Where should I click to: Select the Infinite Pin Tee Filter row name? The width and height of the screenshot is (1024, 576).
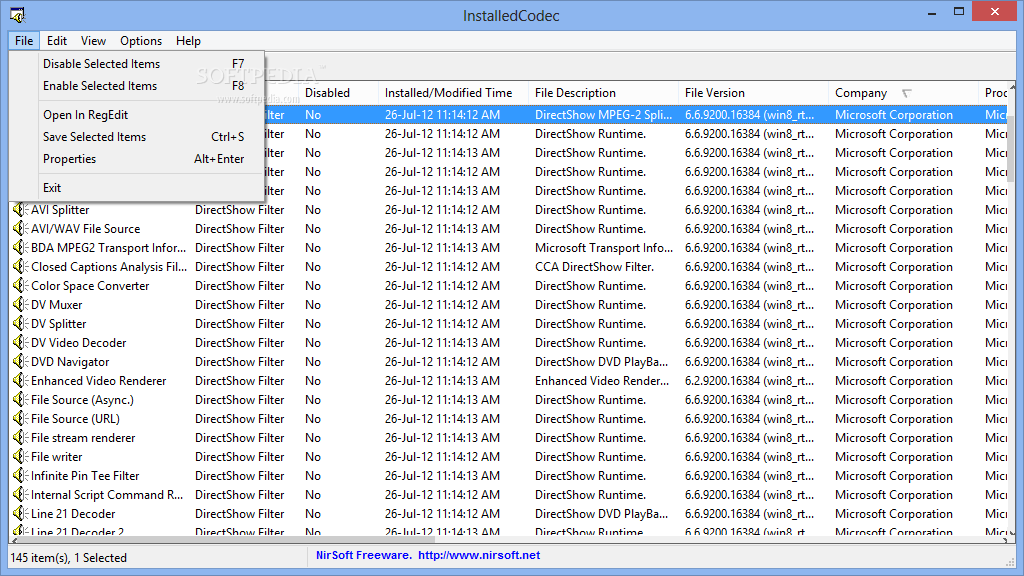pyautogui.click(x=85, y=475)
